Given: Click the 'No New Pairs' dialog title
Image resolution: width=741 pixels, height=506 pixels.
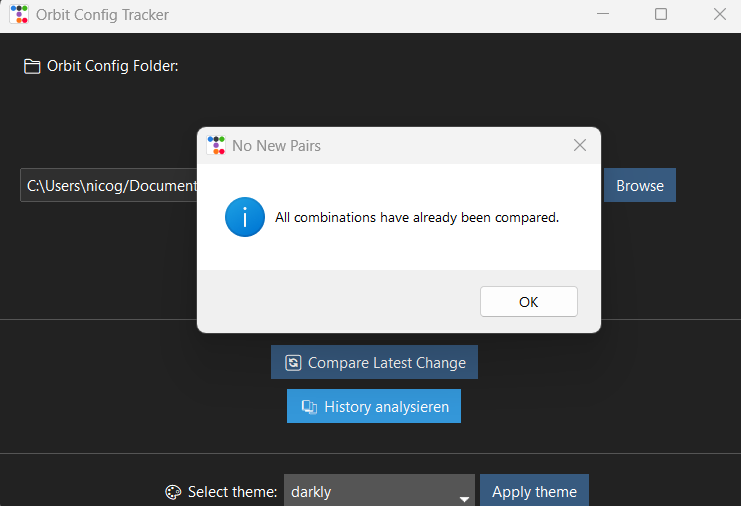Looking at the screenshot, I should pos(276,146).
